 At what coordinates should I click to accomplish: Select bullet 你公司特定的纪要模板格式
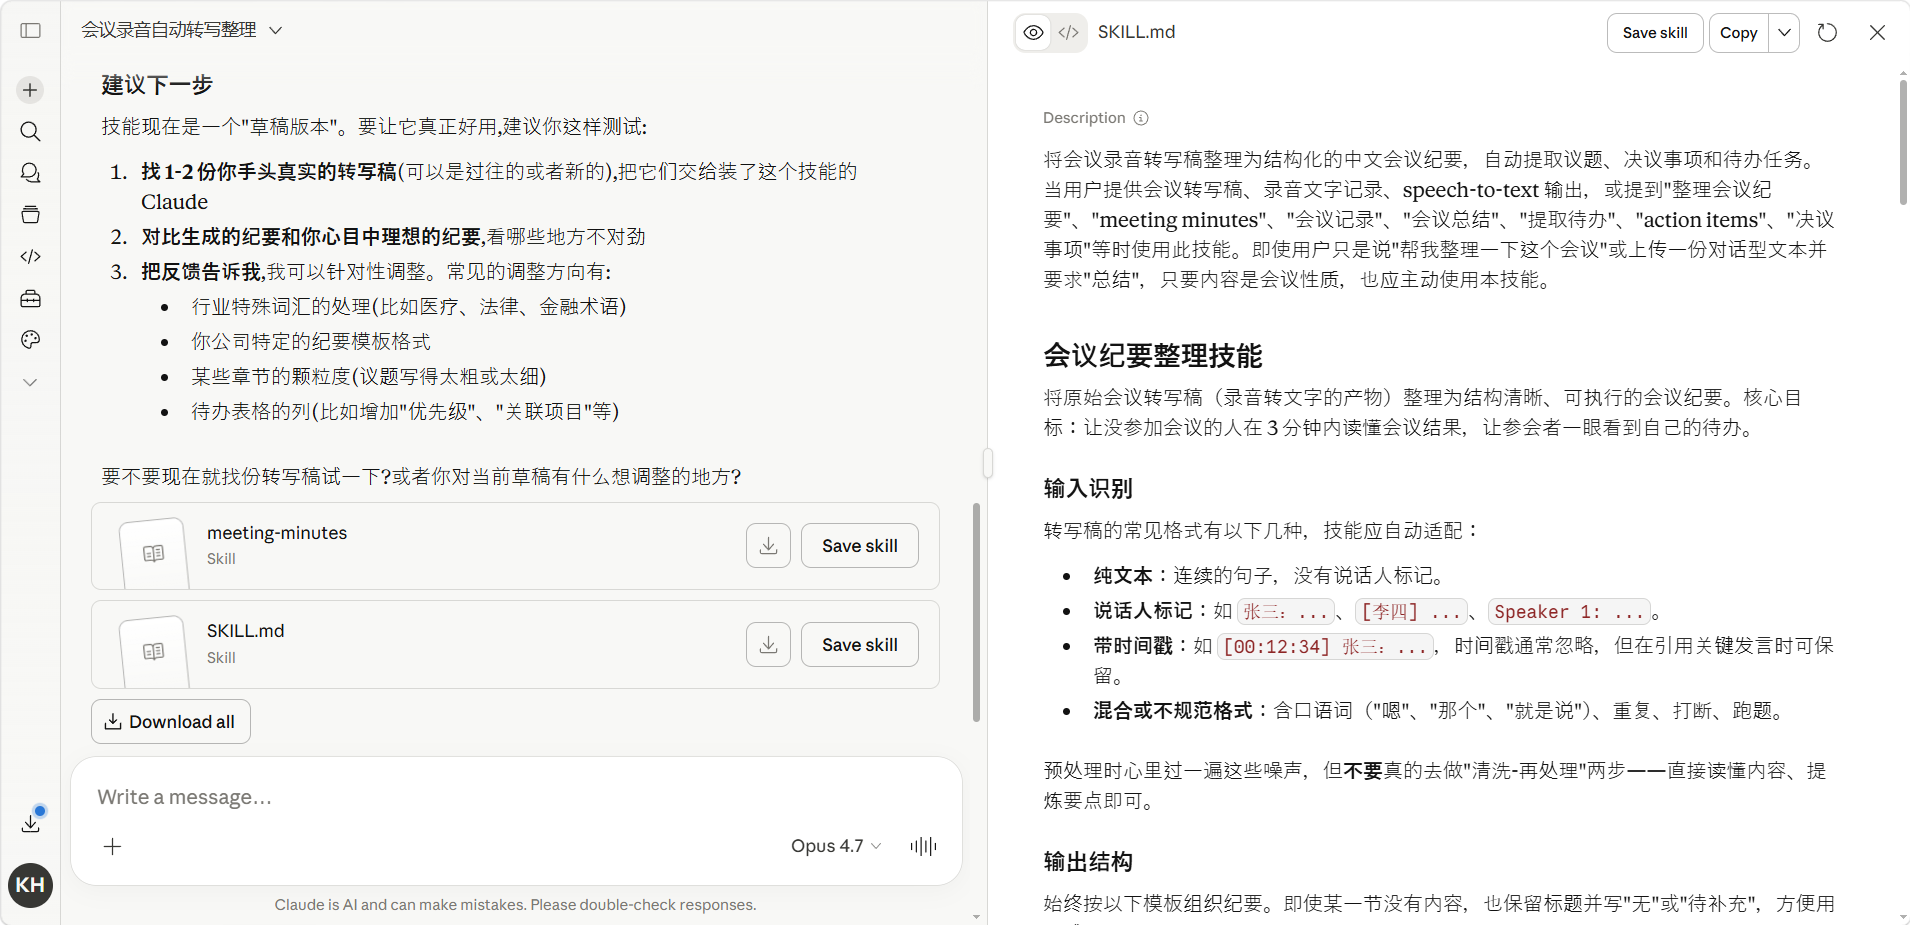coord(311,342)
